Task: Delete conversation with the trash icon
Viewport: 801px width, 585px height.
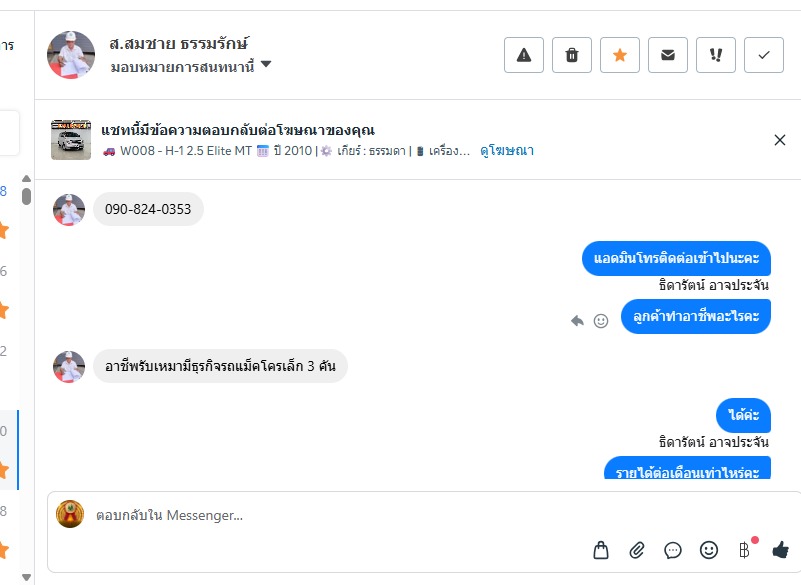Action: (x=572, y=56)
